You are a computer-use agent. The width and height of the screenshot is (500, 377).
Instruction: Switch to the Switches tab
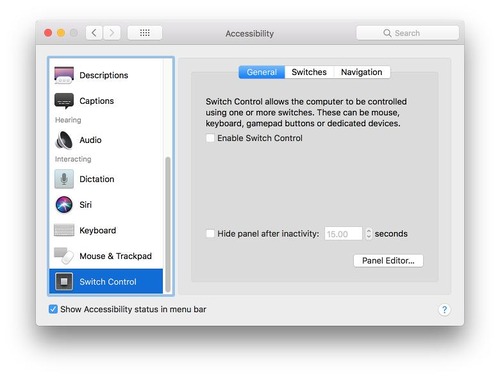pos(309,72)
